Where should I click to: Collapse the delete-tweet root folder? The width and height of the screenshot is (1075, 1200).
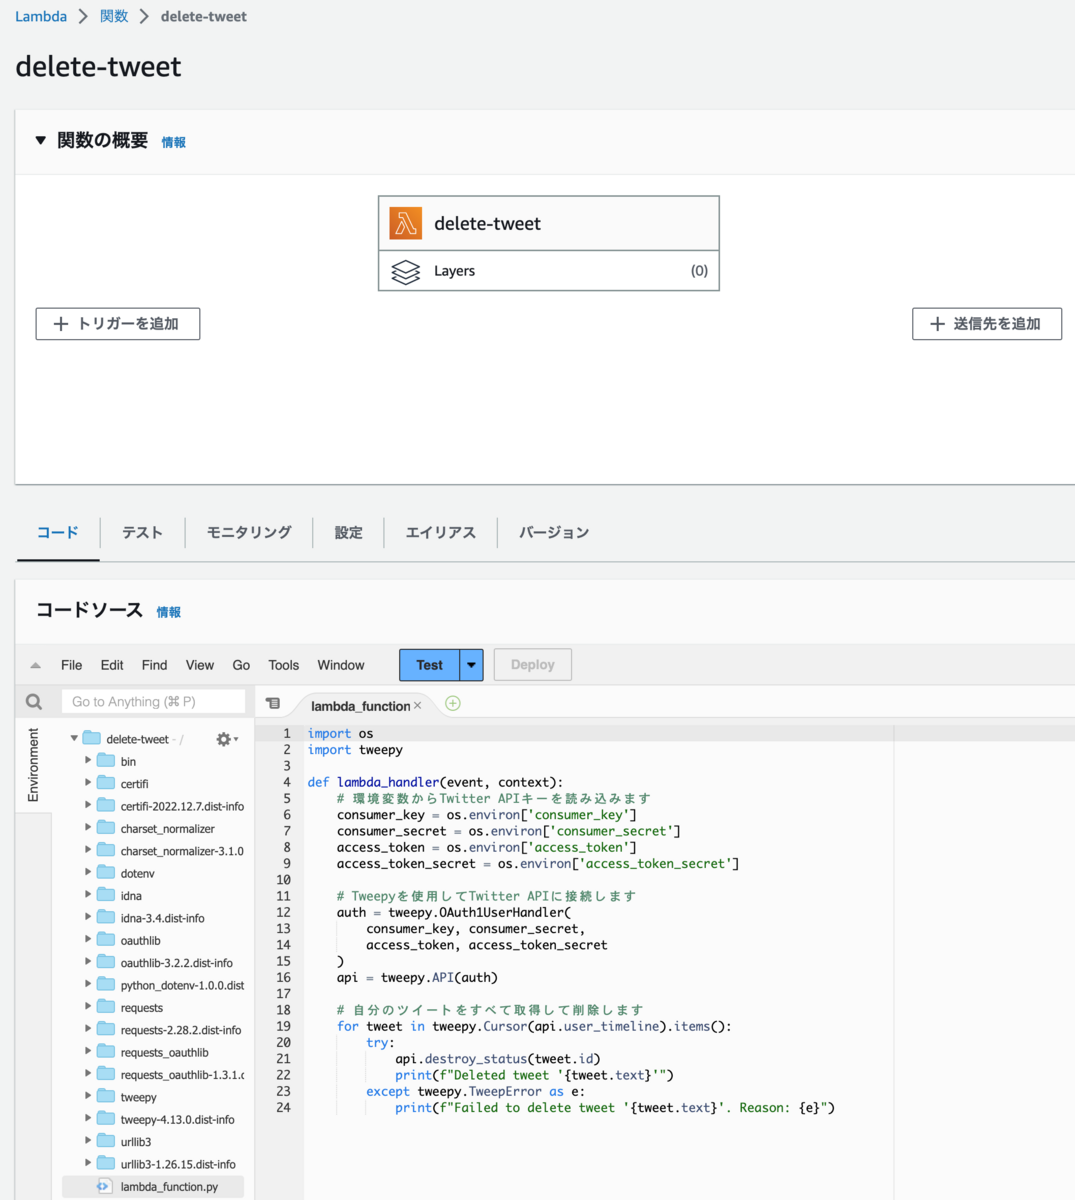[x=74, y=739]
